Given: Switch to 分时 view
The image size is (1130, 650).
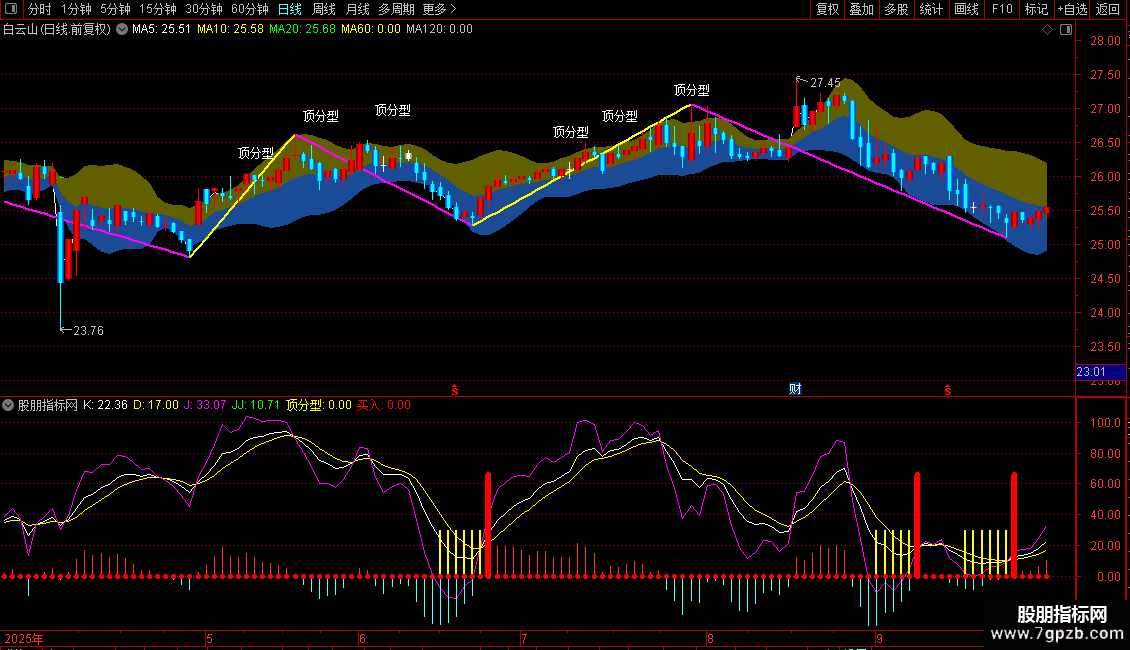Looking at the screenshot, I should coord(40,9).
